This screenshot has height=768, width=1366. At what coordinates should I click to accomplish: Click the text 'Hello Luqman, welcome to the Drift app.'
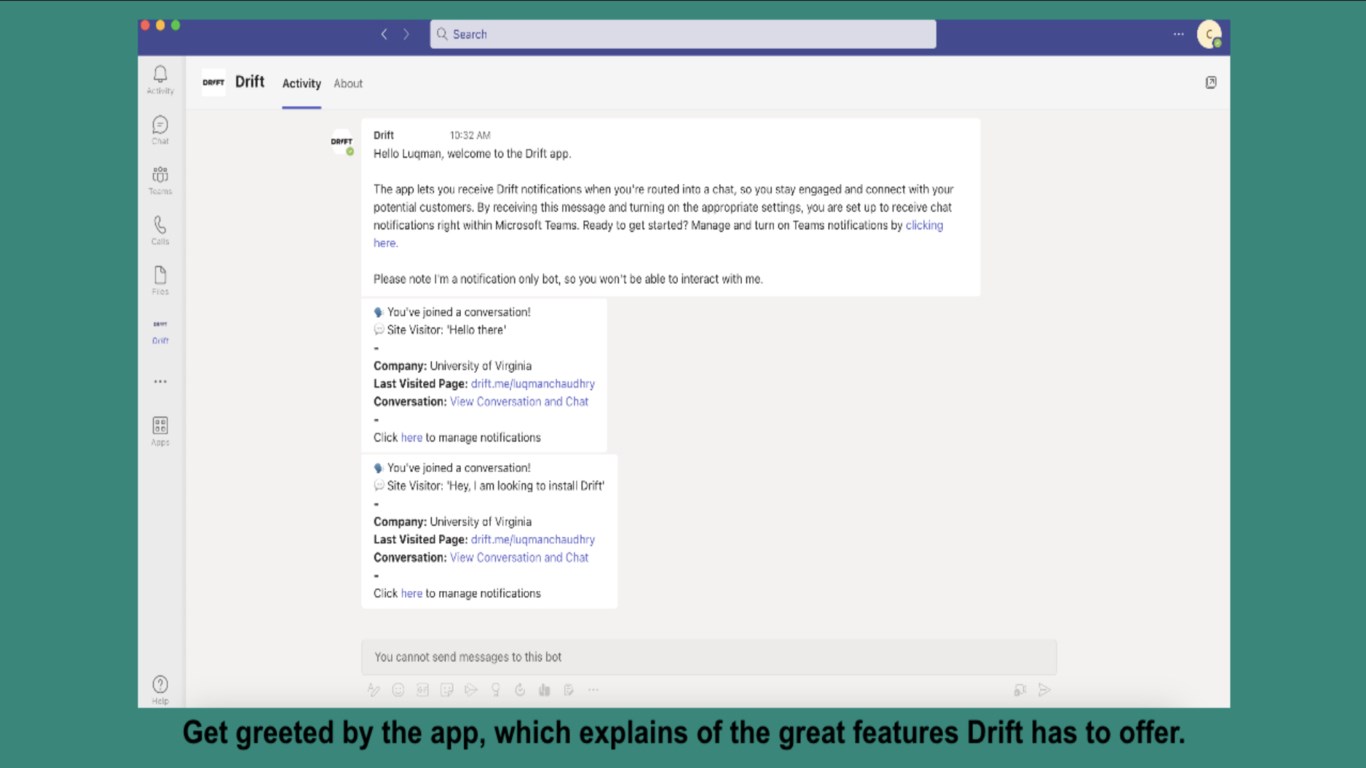[x=473, y=154]
